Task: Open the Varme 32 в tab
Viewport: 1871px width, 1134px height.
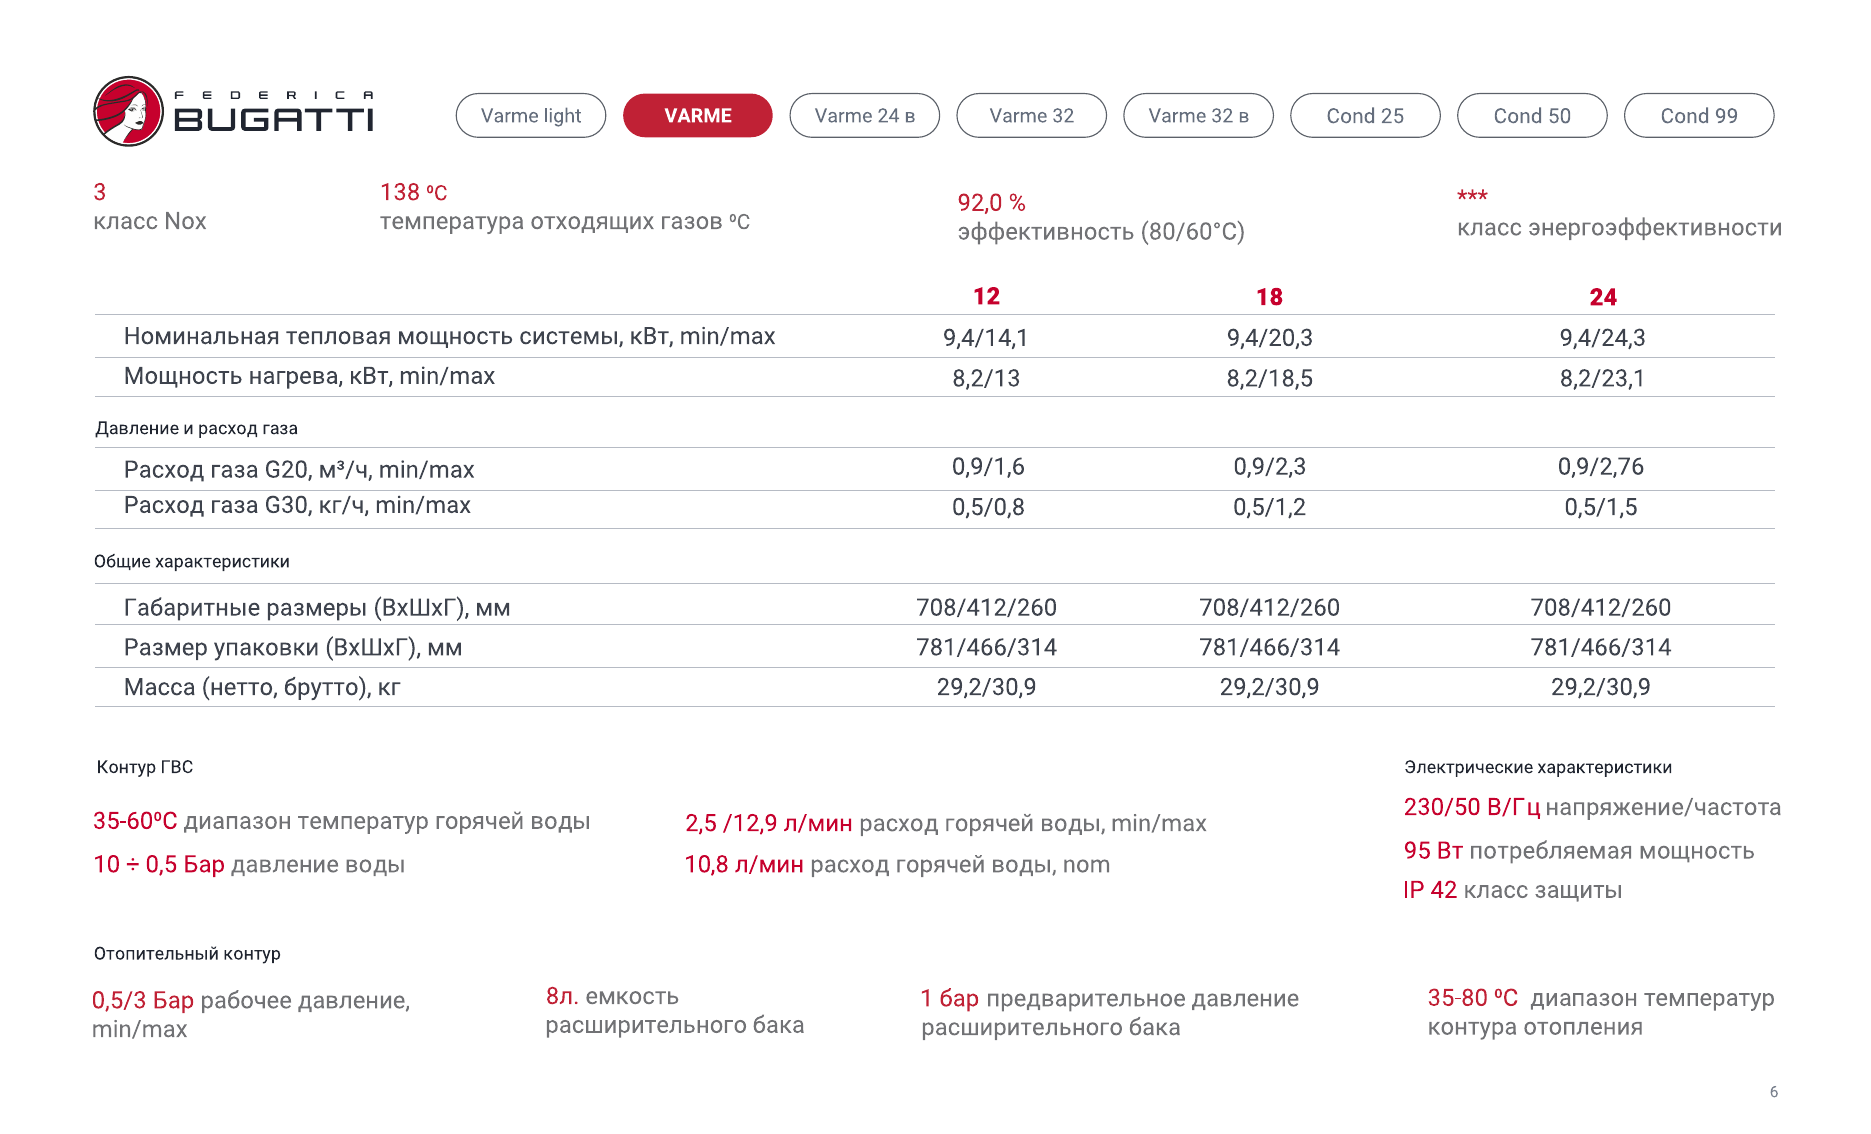Action: click(x=1199, y=116)
